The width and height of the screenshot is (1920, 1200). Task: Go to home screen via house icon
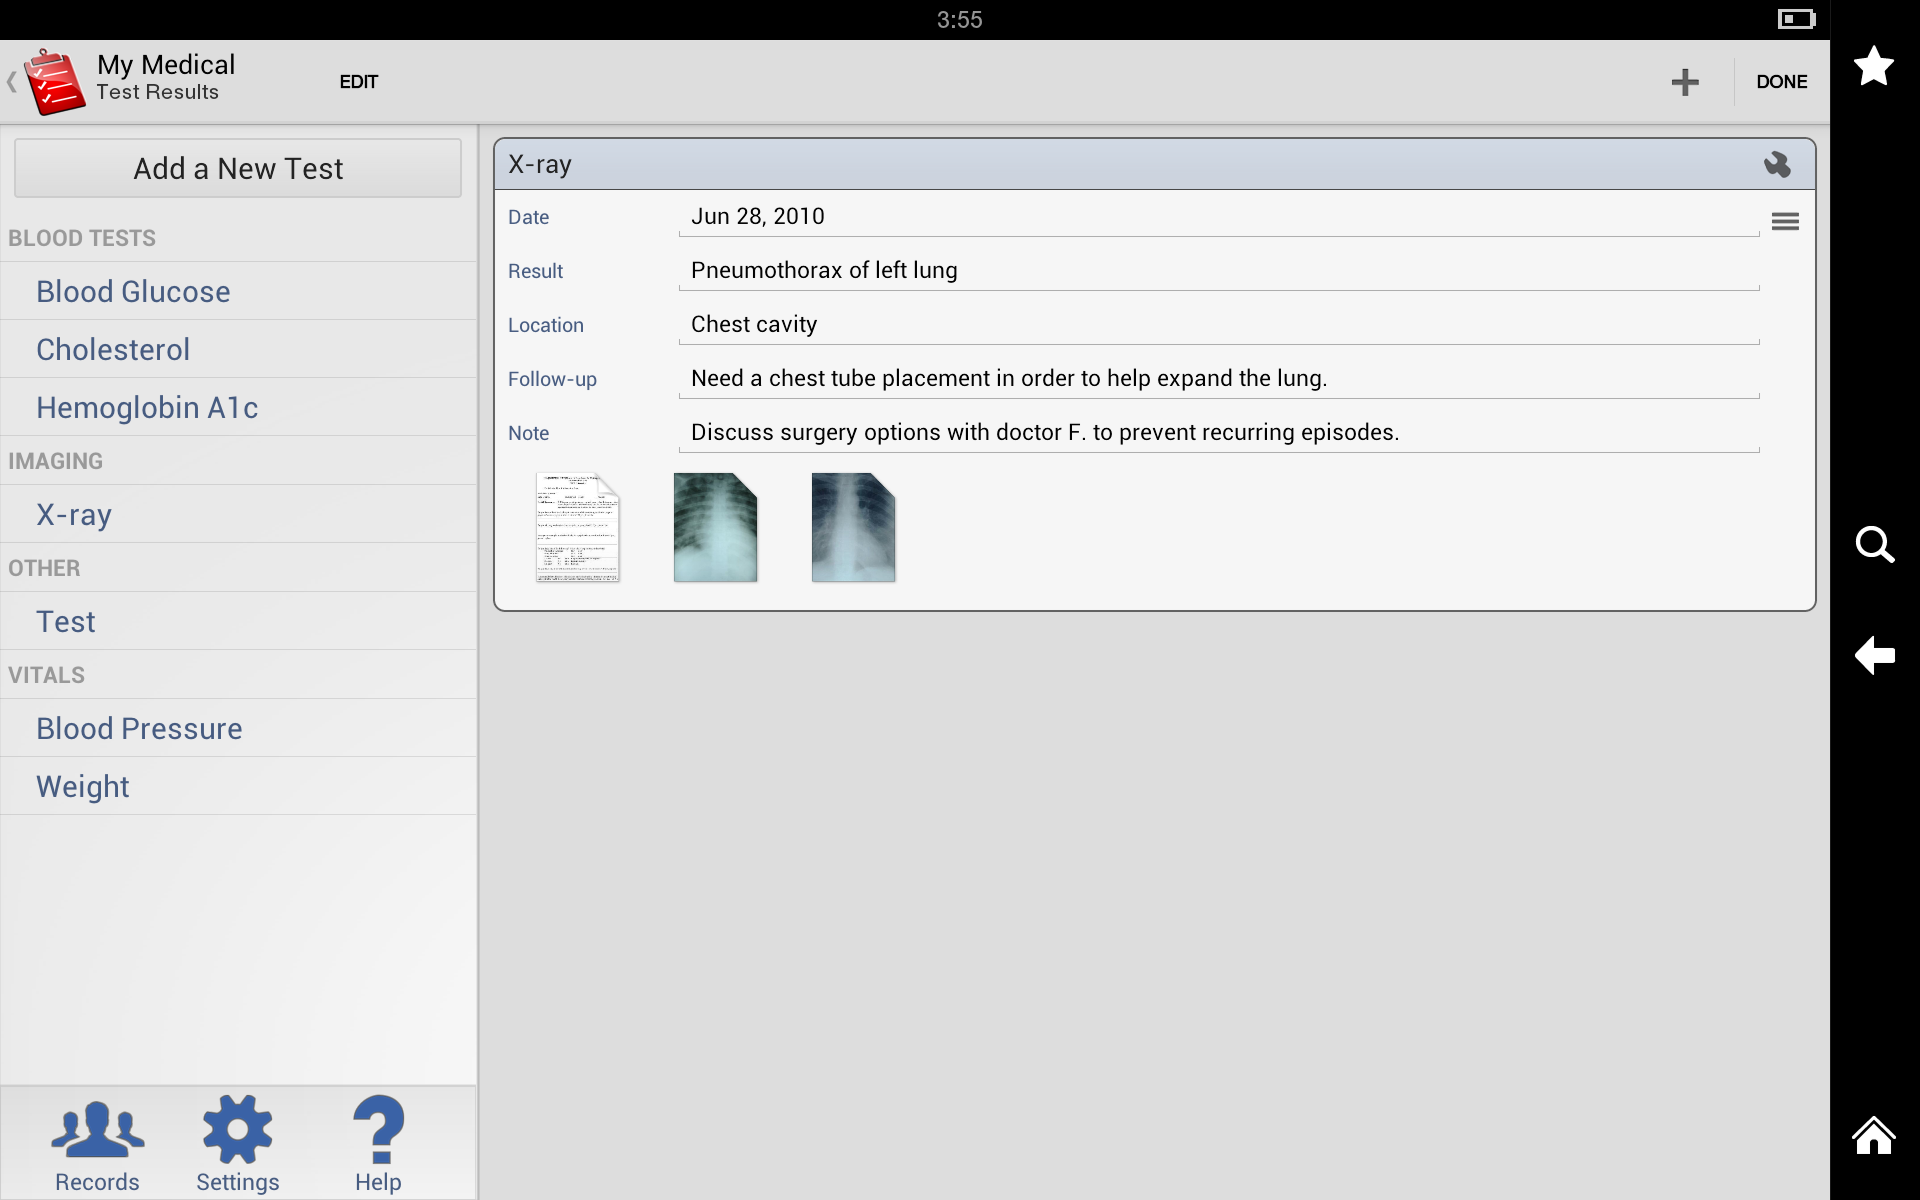(x=1873, y=1136)
